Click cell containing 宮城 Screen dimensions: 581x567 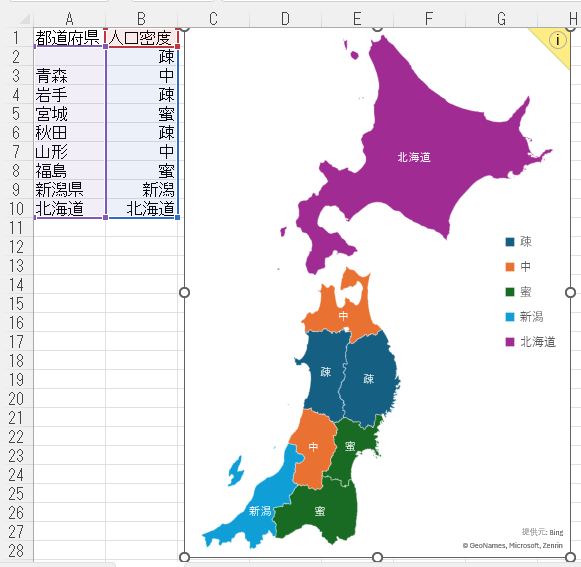[x=69, y=113]
